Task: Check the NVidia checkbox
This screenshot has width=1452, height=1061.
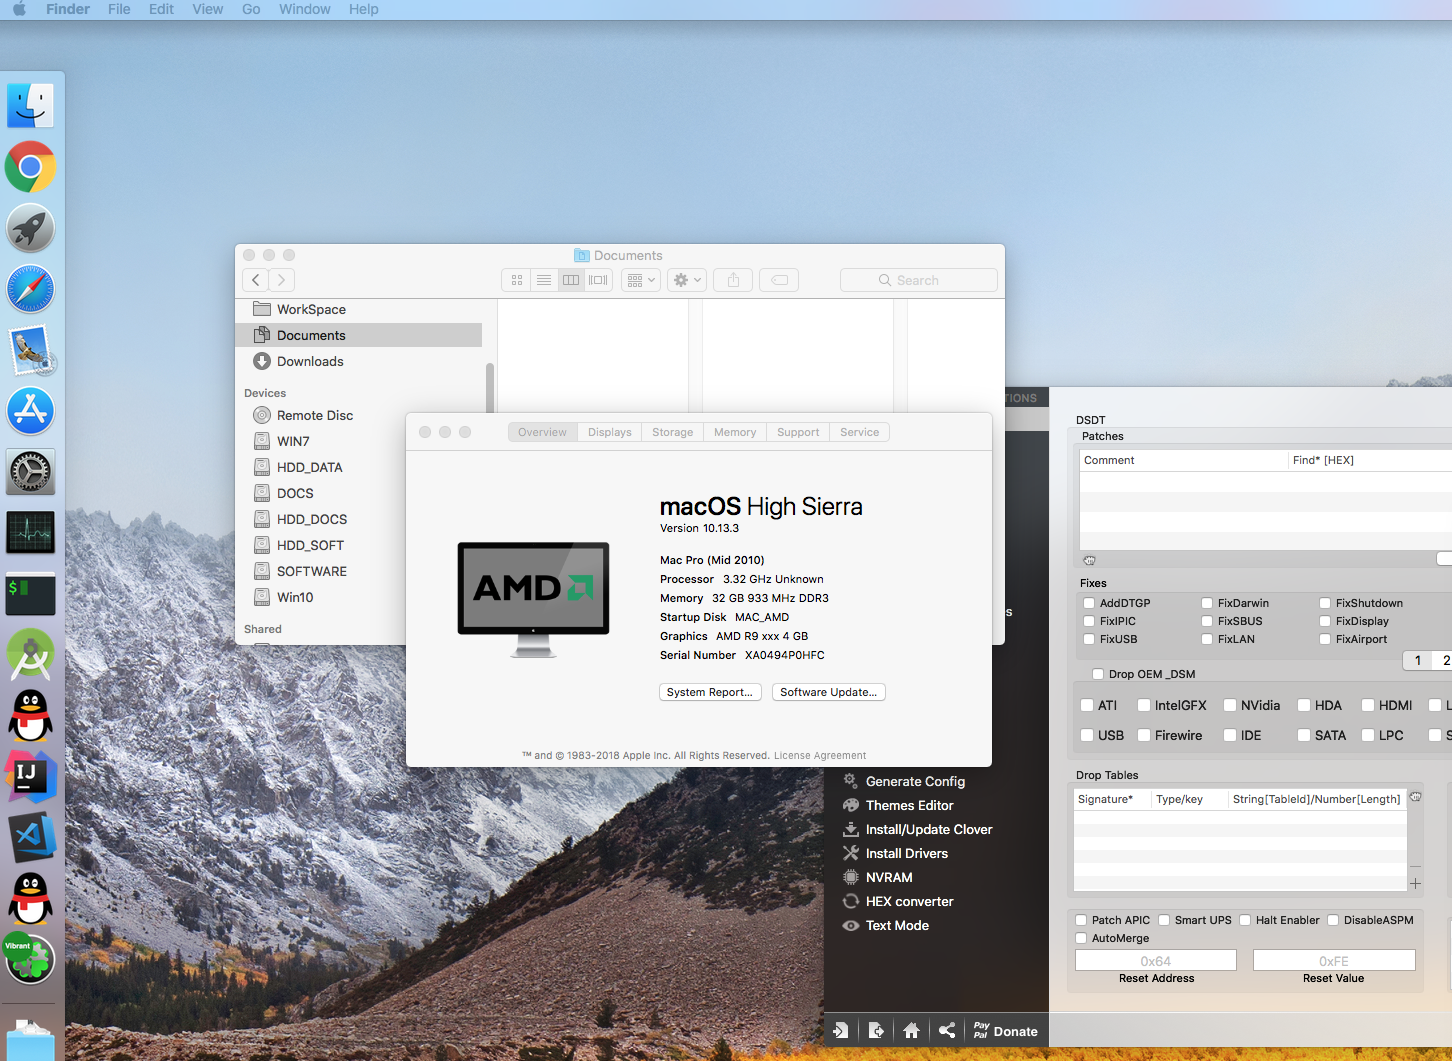Action: 1230,705
